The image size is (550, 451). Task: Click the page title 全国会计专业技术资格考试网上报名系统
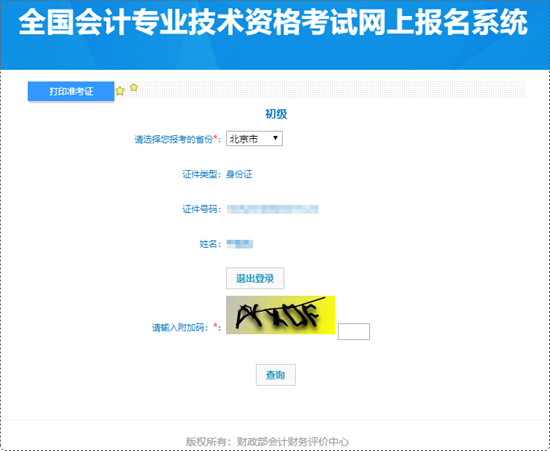(x=273, y=22)
